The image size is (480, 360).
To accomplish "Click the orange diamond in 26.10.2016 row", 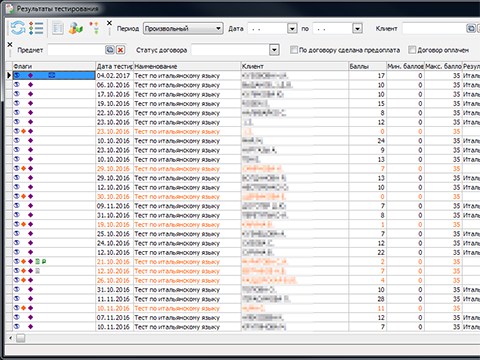I will [x=23, y=280].
